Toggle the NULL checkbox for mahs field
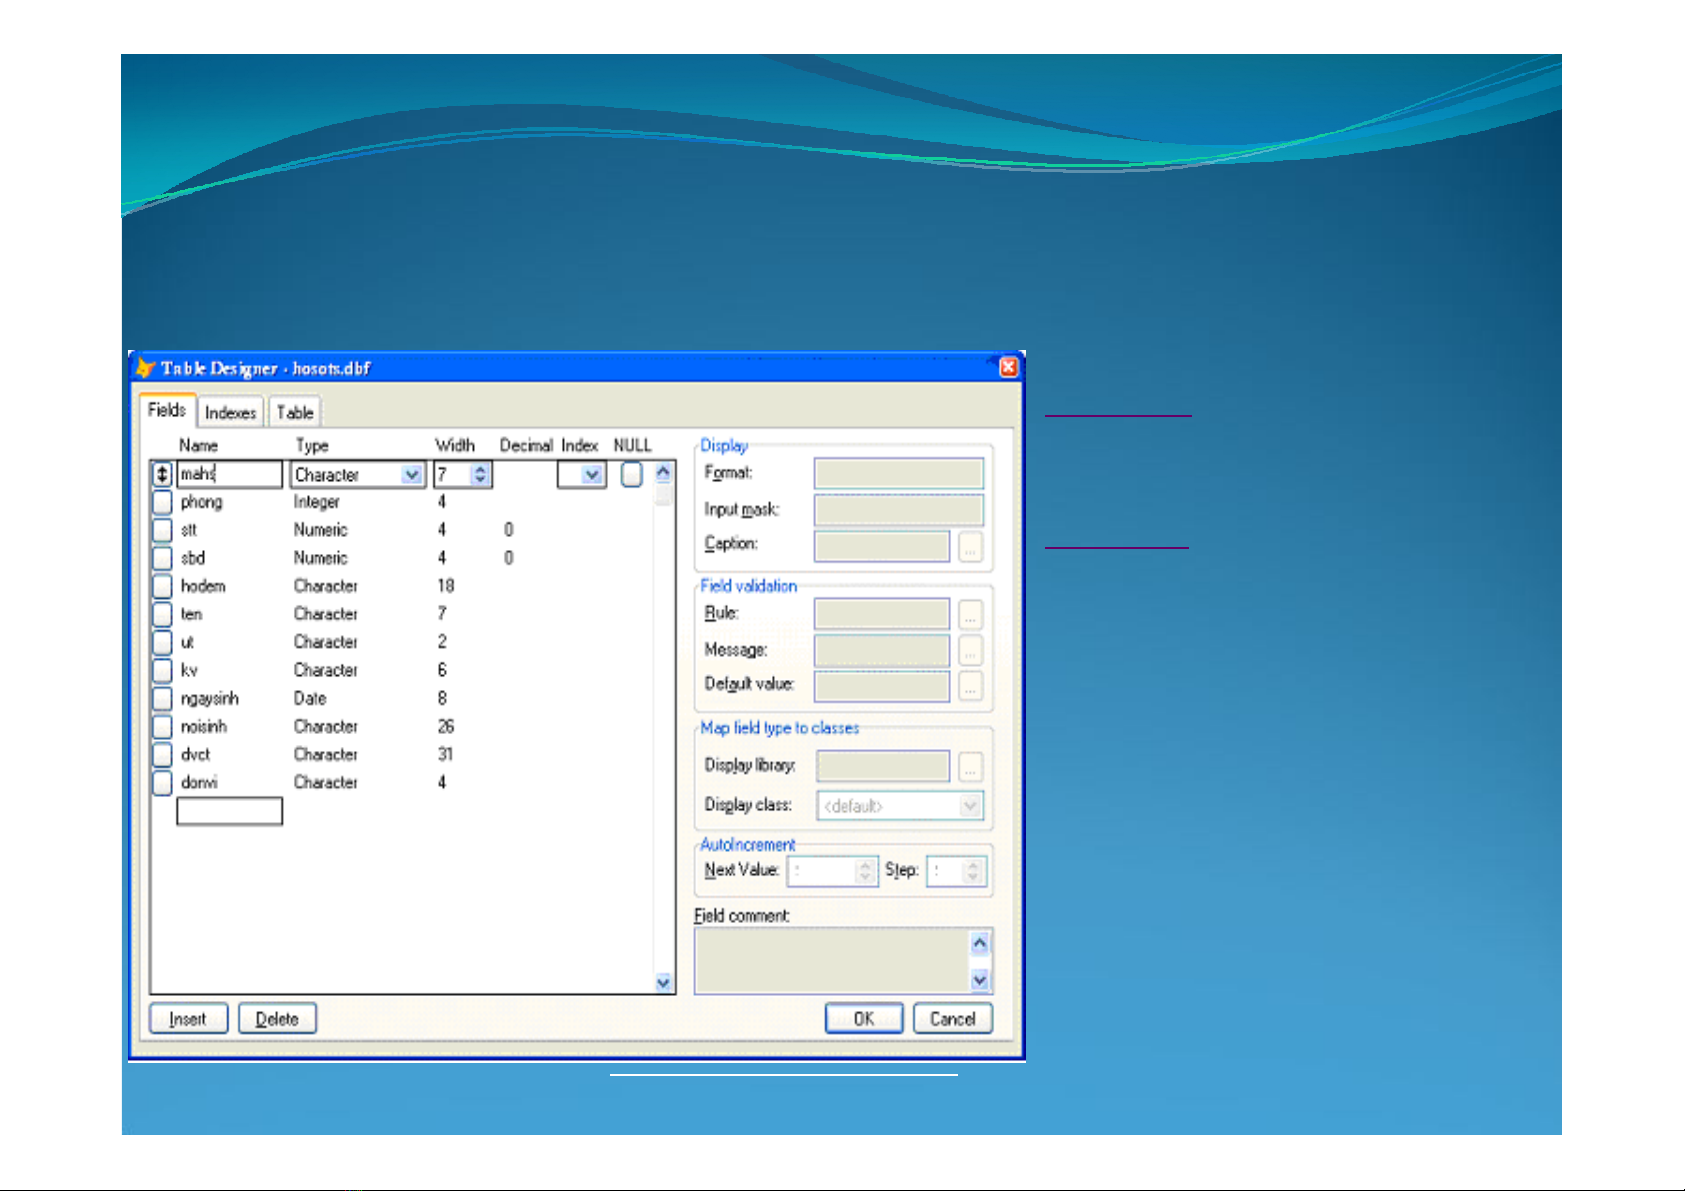The width and height of the screenshot is (1685, 1191). tap(631, 474)
